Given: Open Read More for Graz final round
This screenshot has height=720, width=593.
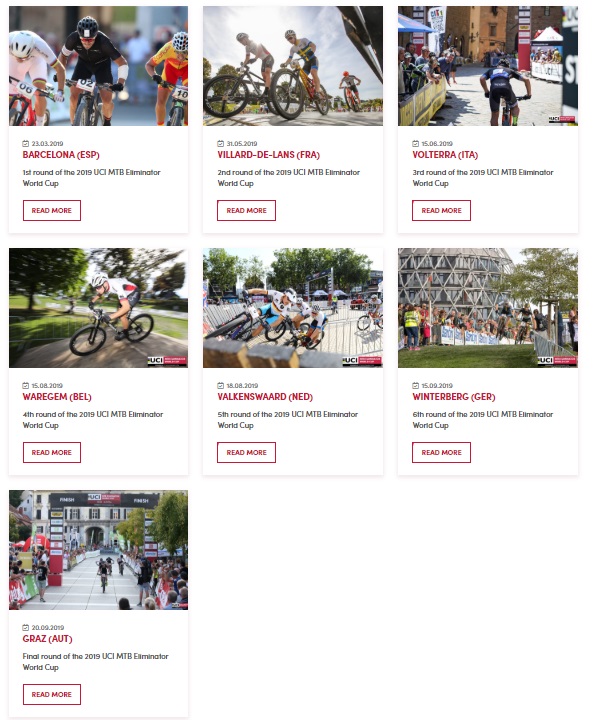Looking at the screenshot, I should [52, 694].
